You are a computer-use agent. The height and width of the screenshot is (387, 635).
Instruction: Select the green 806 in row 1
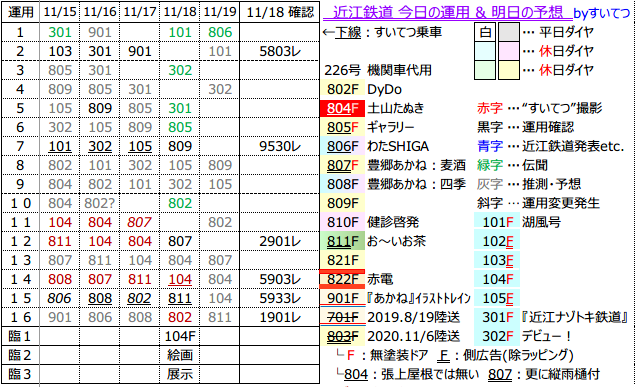219,32
